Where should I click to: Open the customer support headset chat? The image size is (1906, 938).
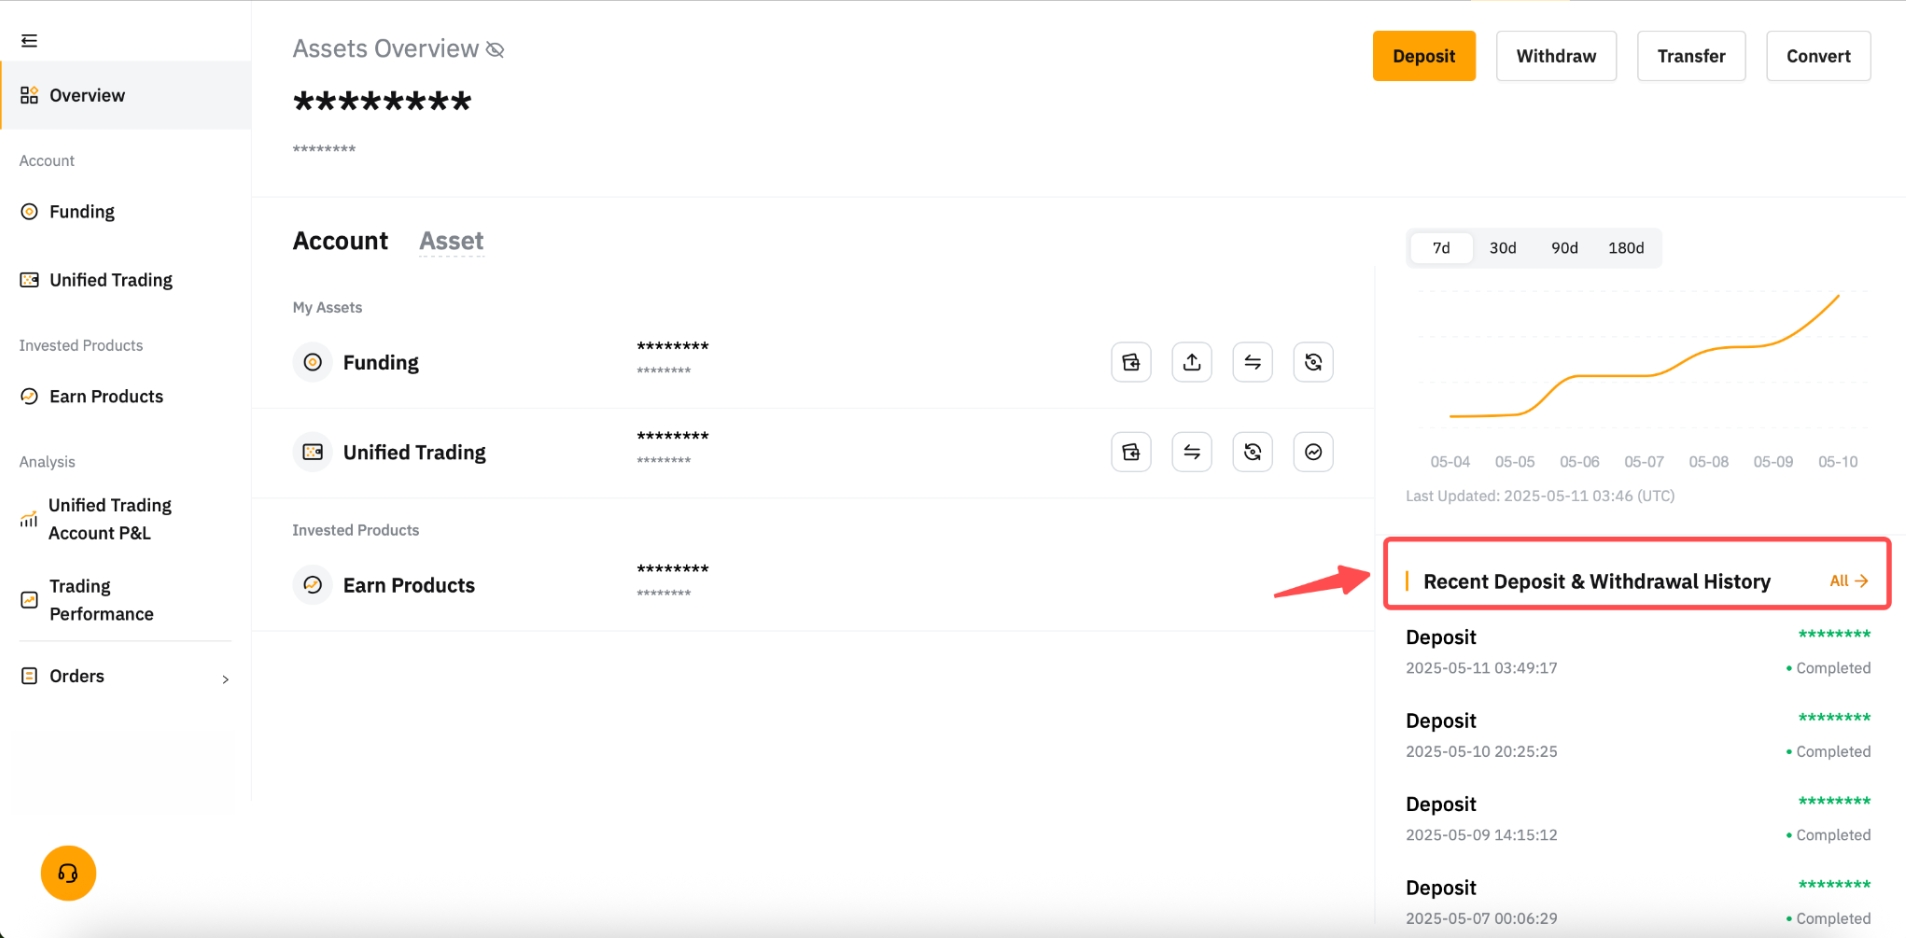(68, 873)
